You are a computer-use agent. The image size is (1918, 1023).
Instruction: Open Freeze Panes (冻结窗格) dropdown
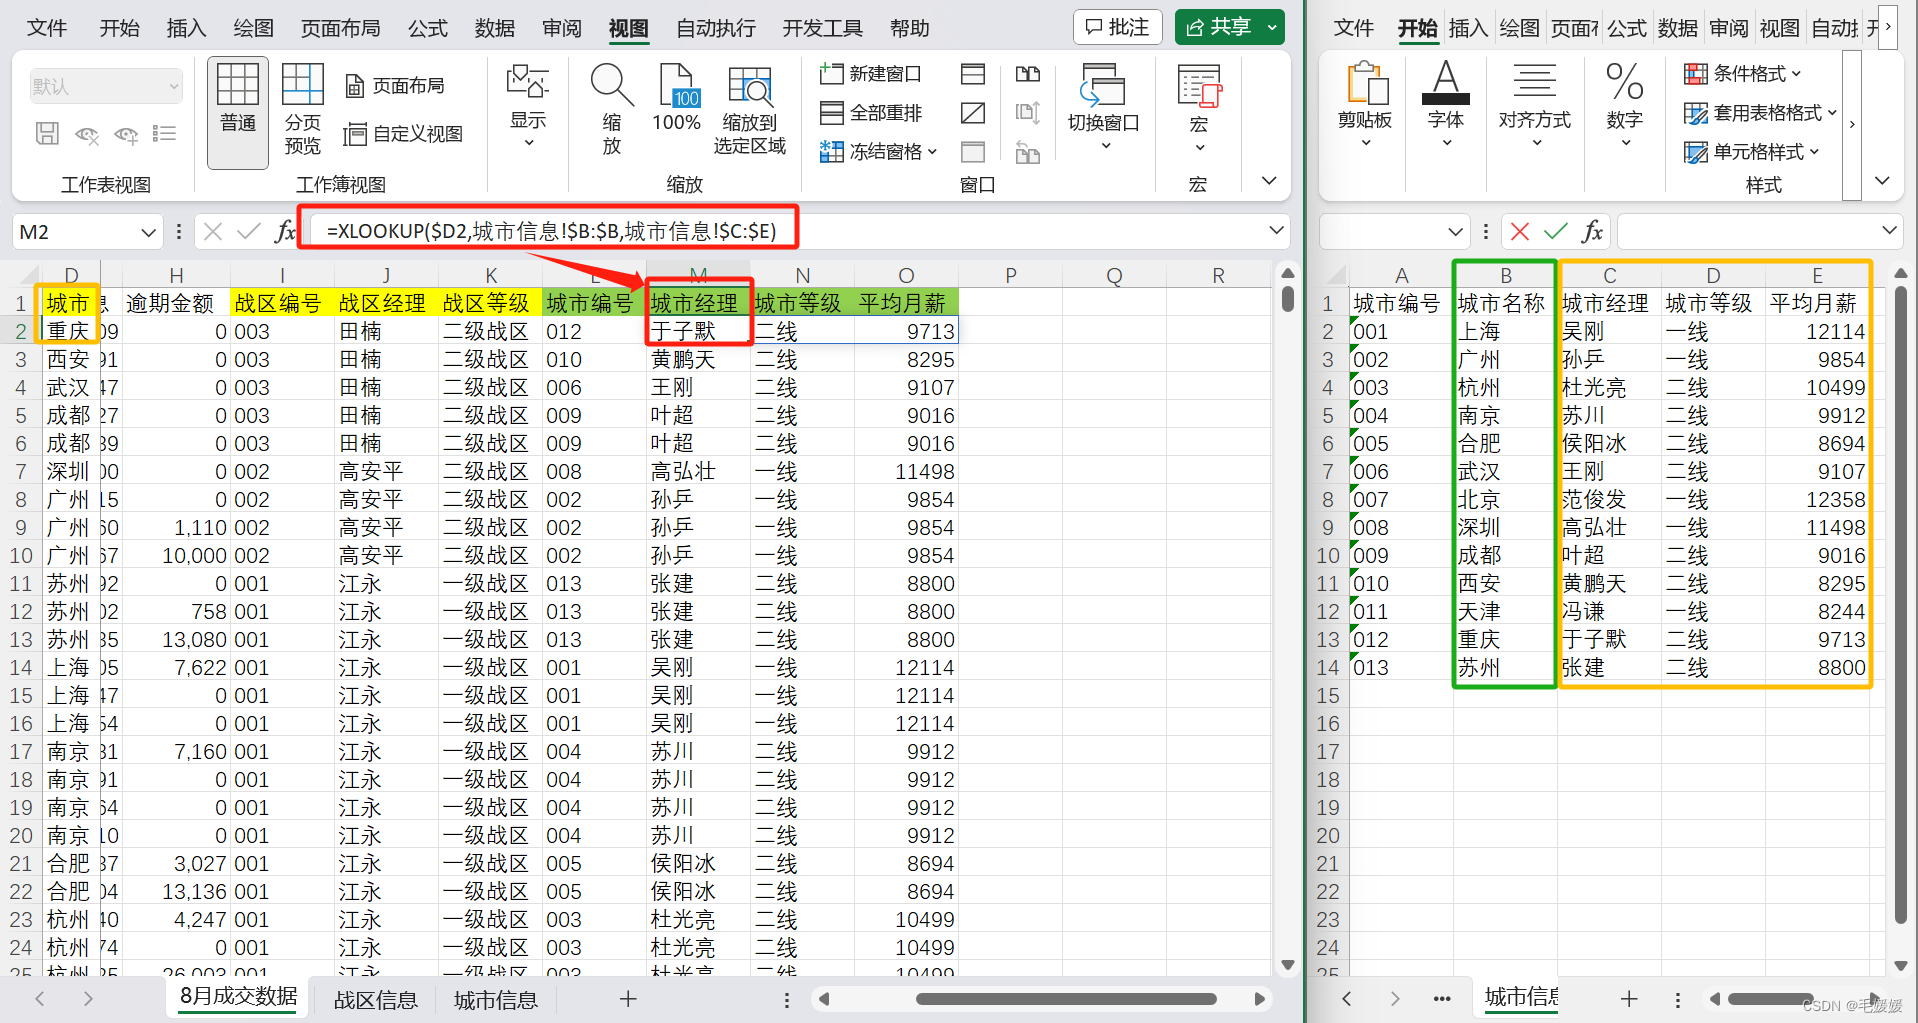(x=878, y=152)
